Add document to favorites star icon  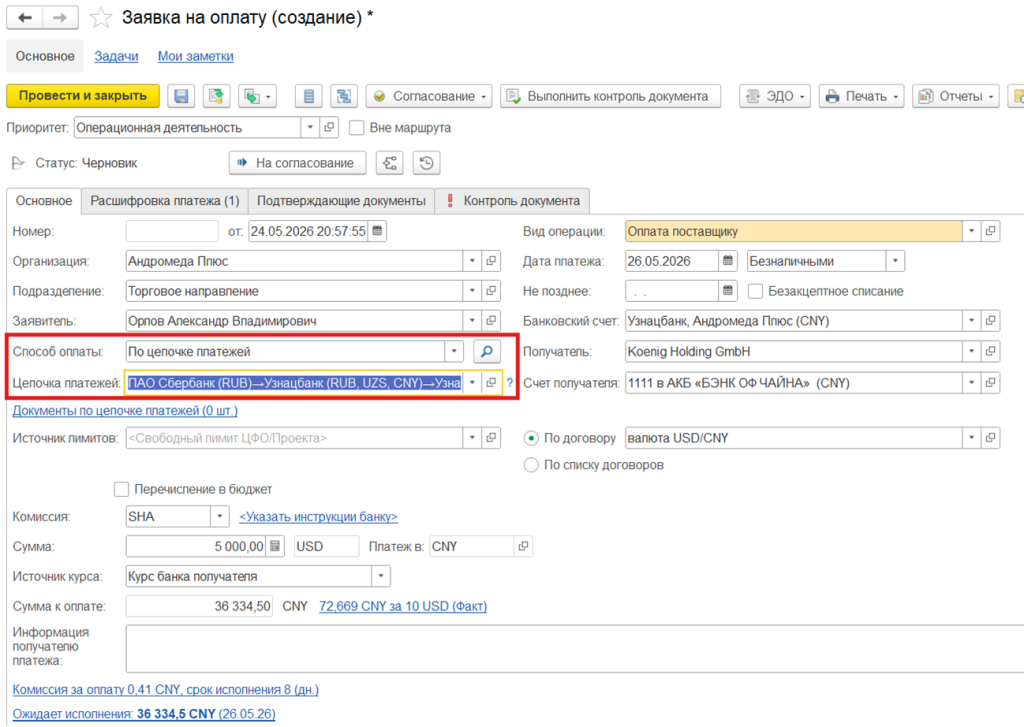pyautogui.click(x=101, y=18)
